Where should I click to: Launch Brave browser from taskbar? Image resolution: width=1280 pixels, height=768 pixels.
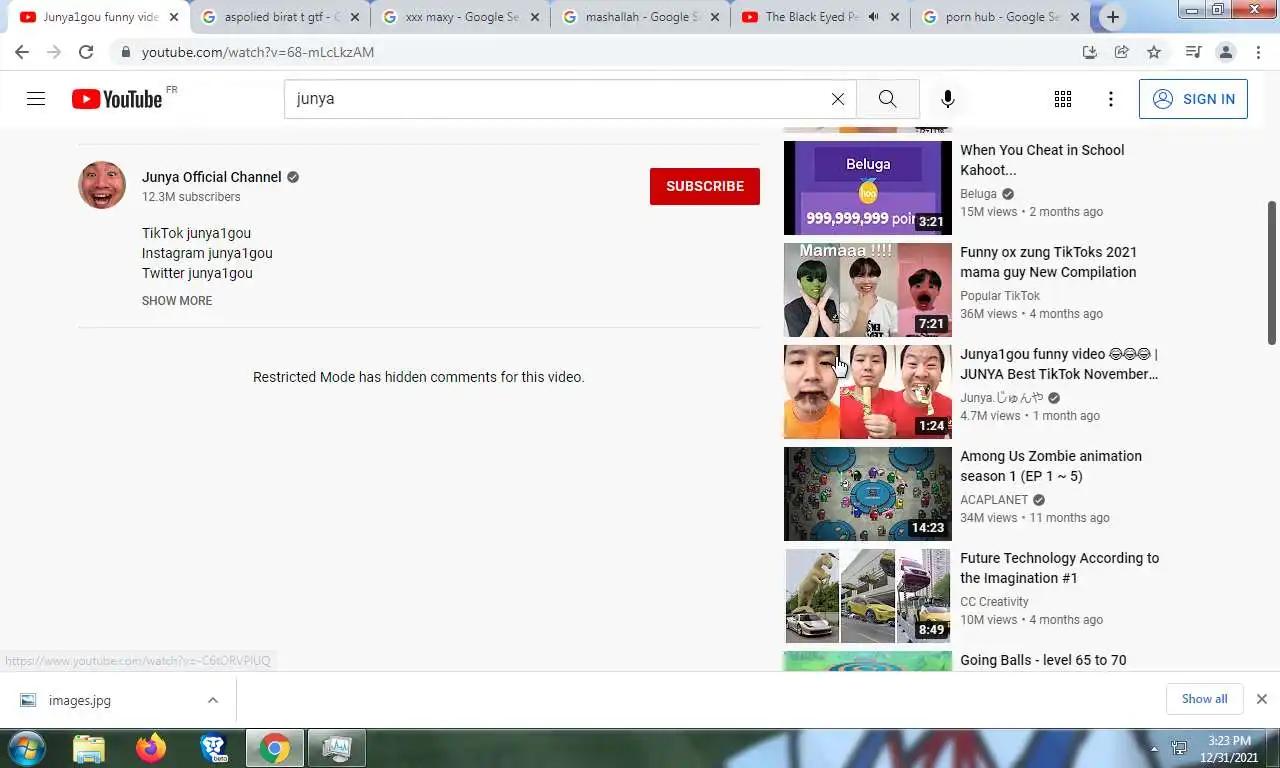tap(213, 748)
